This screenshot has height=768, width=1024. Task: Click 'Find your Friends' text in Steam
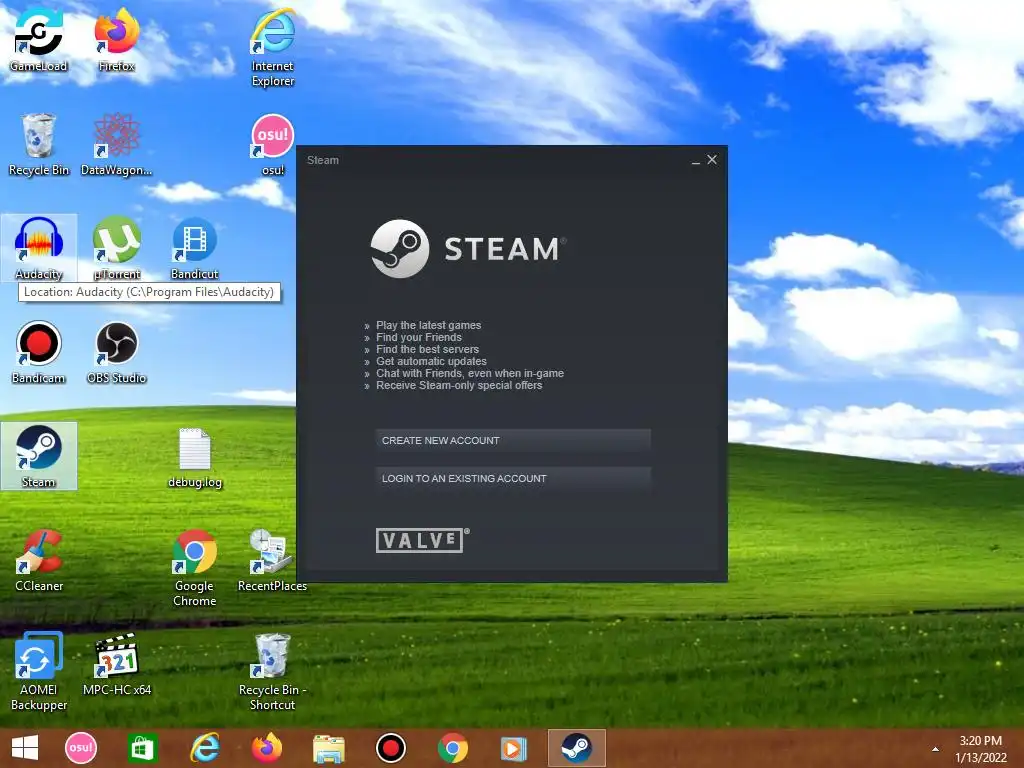pos(419,337)
